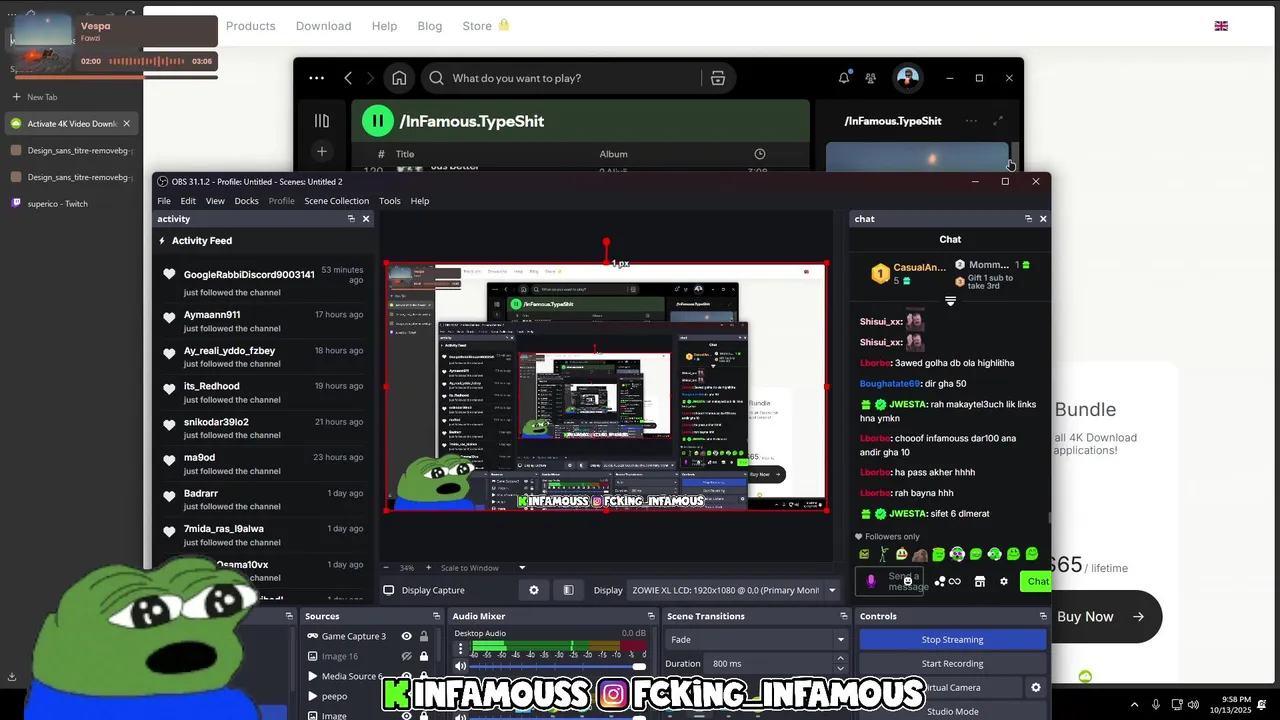The width and height of the screenshot is (1280, 720).
Task: Open Spotify's notifications bell
Action: click(x=844, y=78)
